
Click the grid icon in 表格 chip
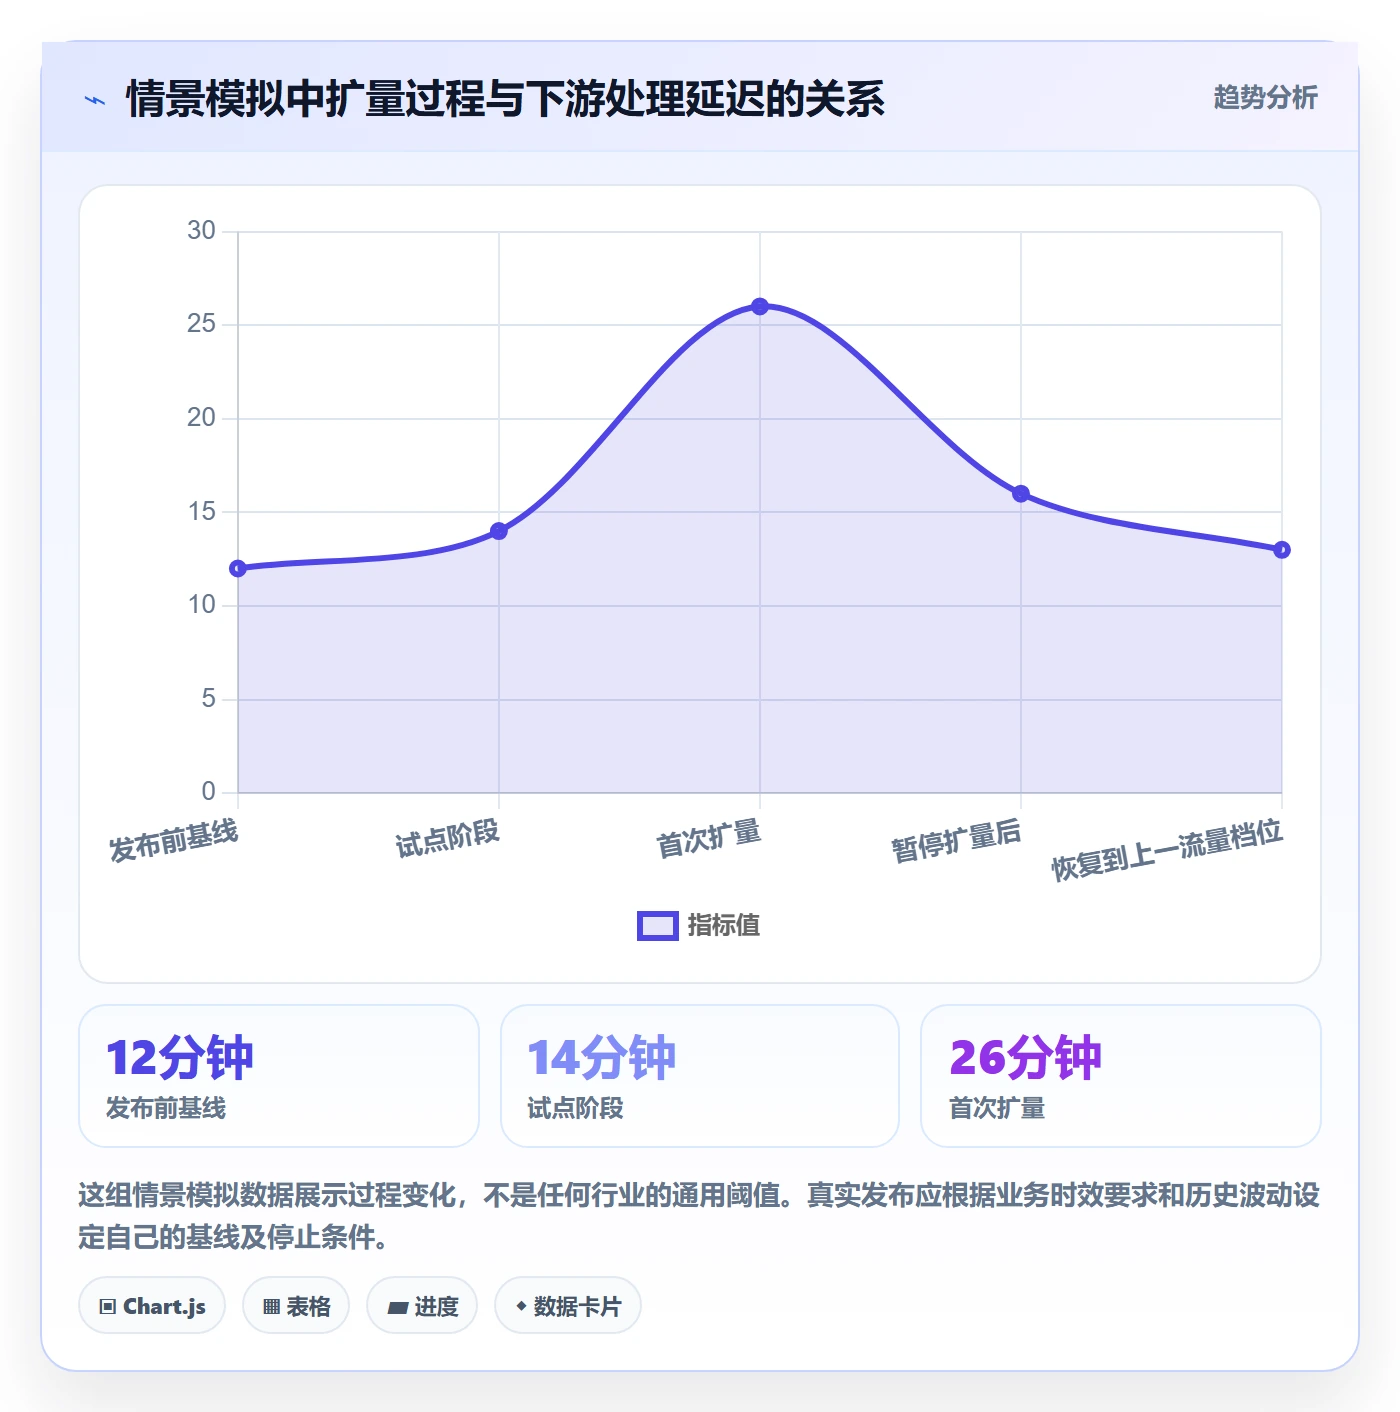pos(271,1307)
